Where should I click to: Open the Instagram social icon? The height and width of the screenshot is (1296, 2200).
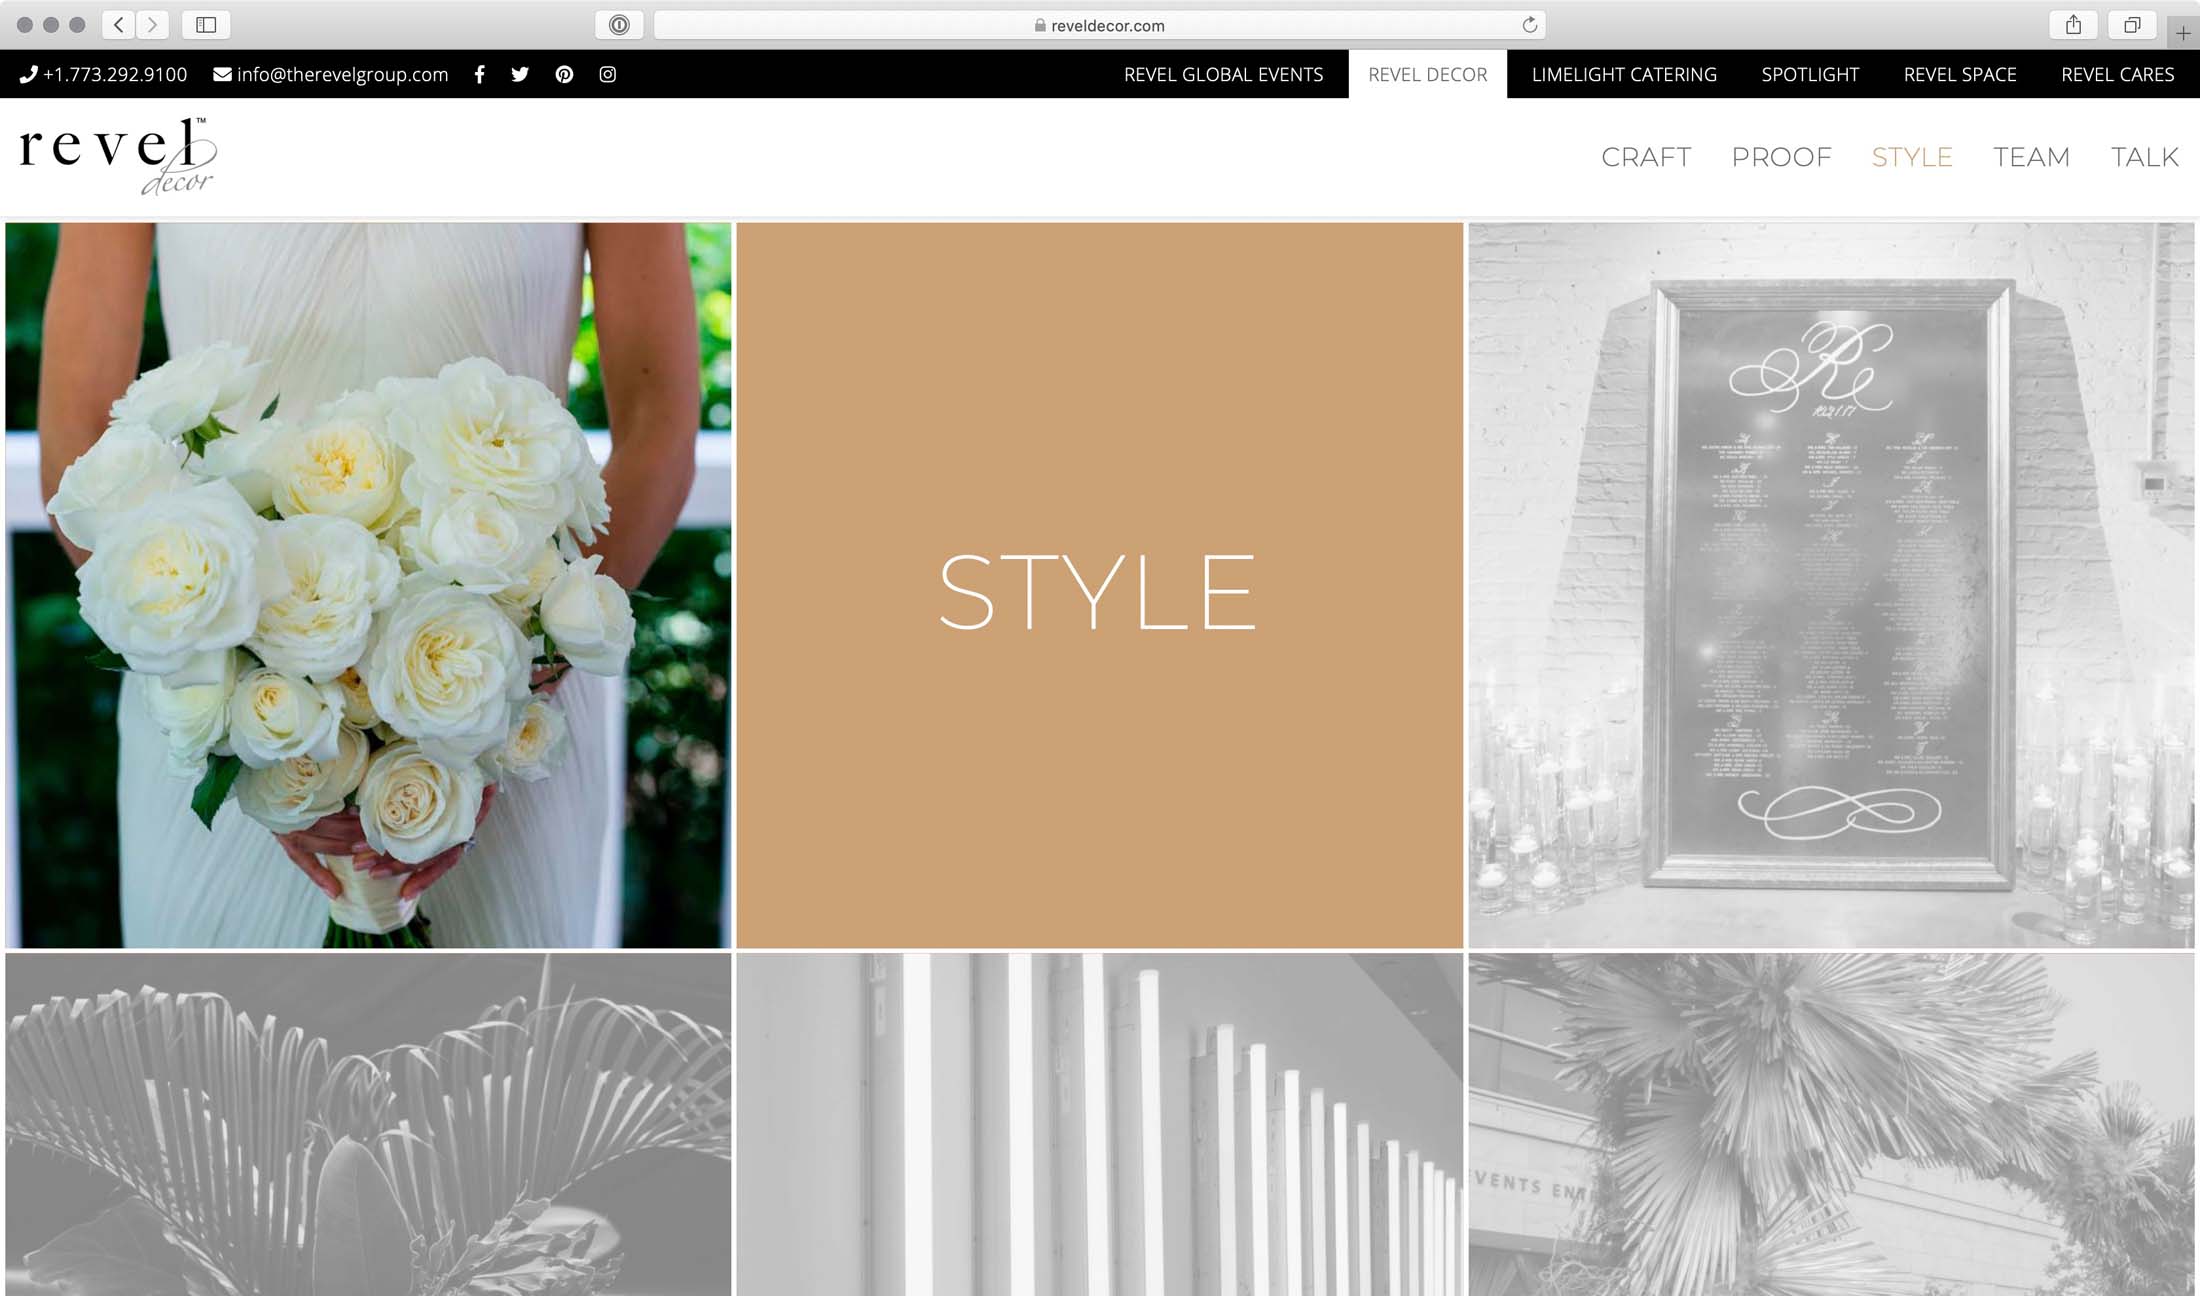point(607,74)
